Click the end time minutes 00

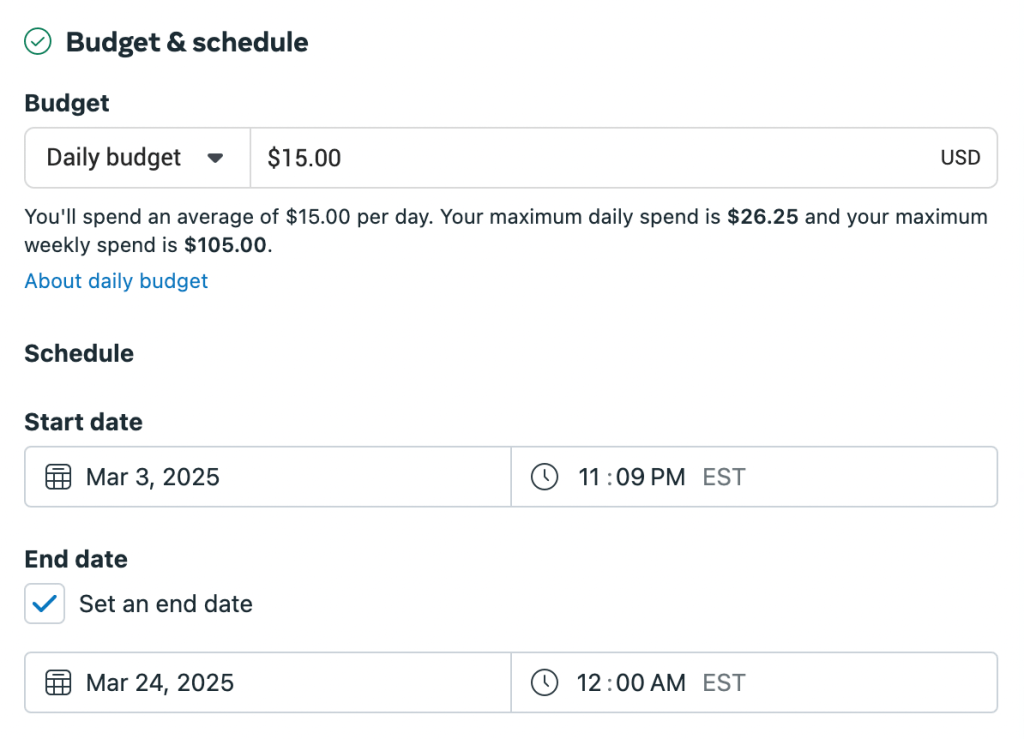pyautogui.click(x=626, y=683)
